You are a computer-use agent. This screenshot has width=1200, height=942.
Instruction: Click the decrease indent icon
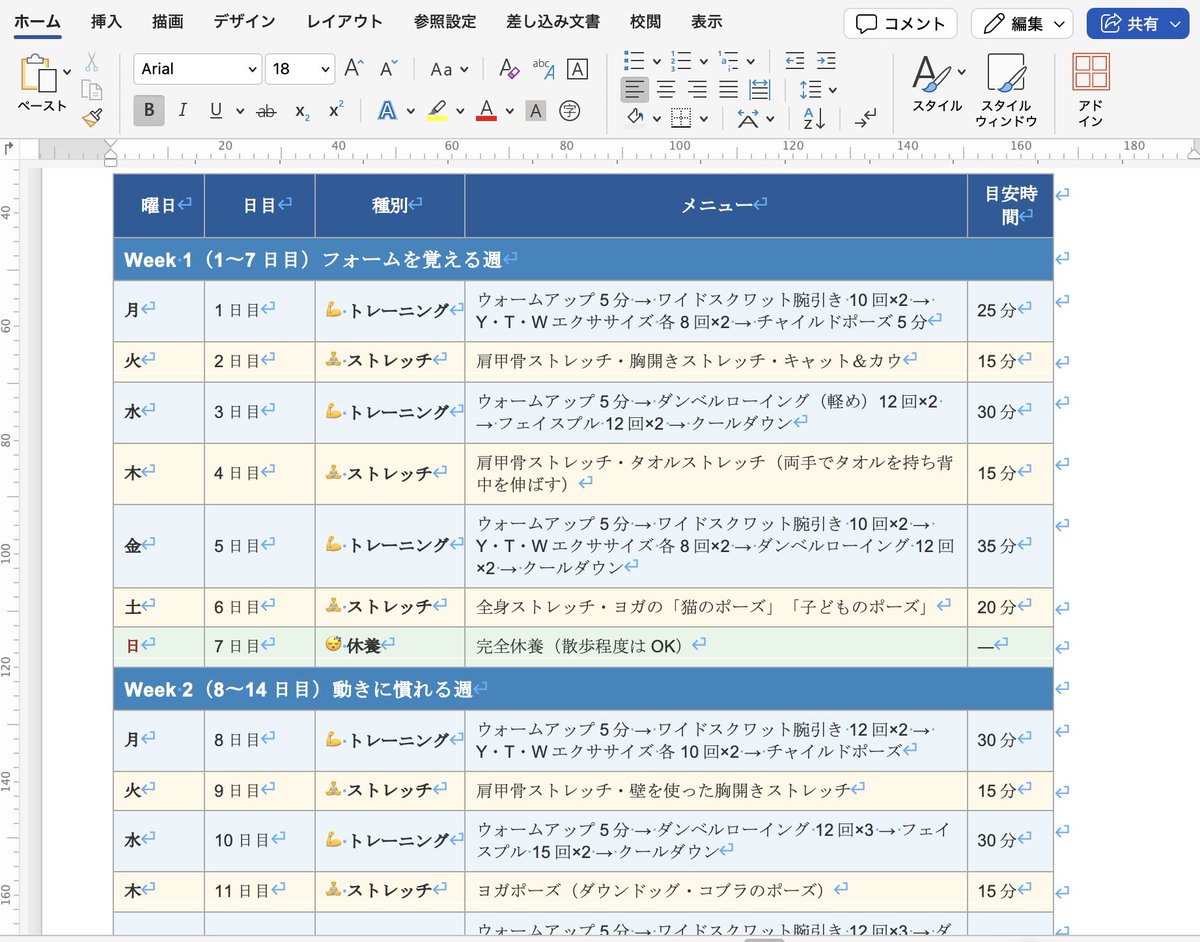[x=795, y=61]
